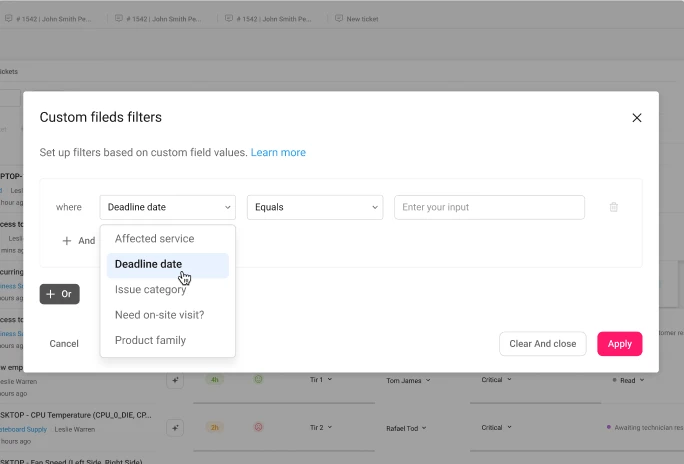Click the Leslie Warren name in CPU Temperature row
The height and width of the screenshot is (464, 684).
pyautogui.click(x=75, y=430)
